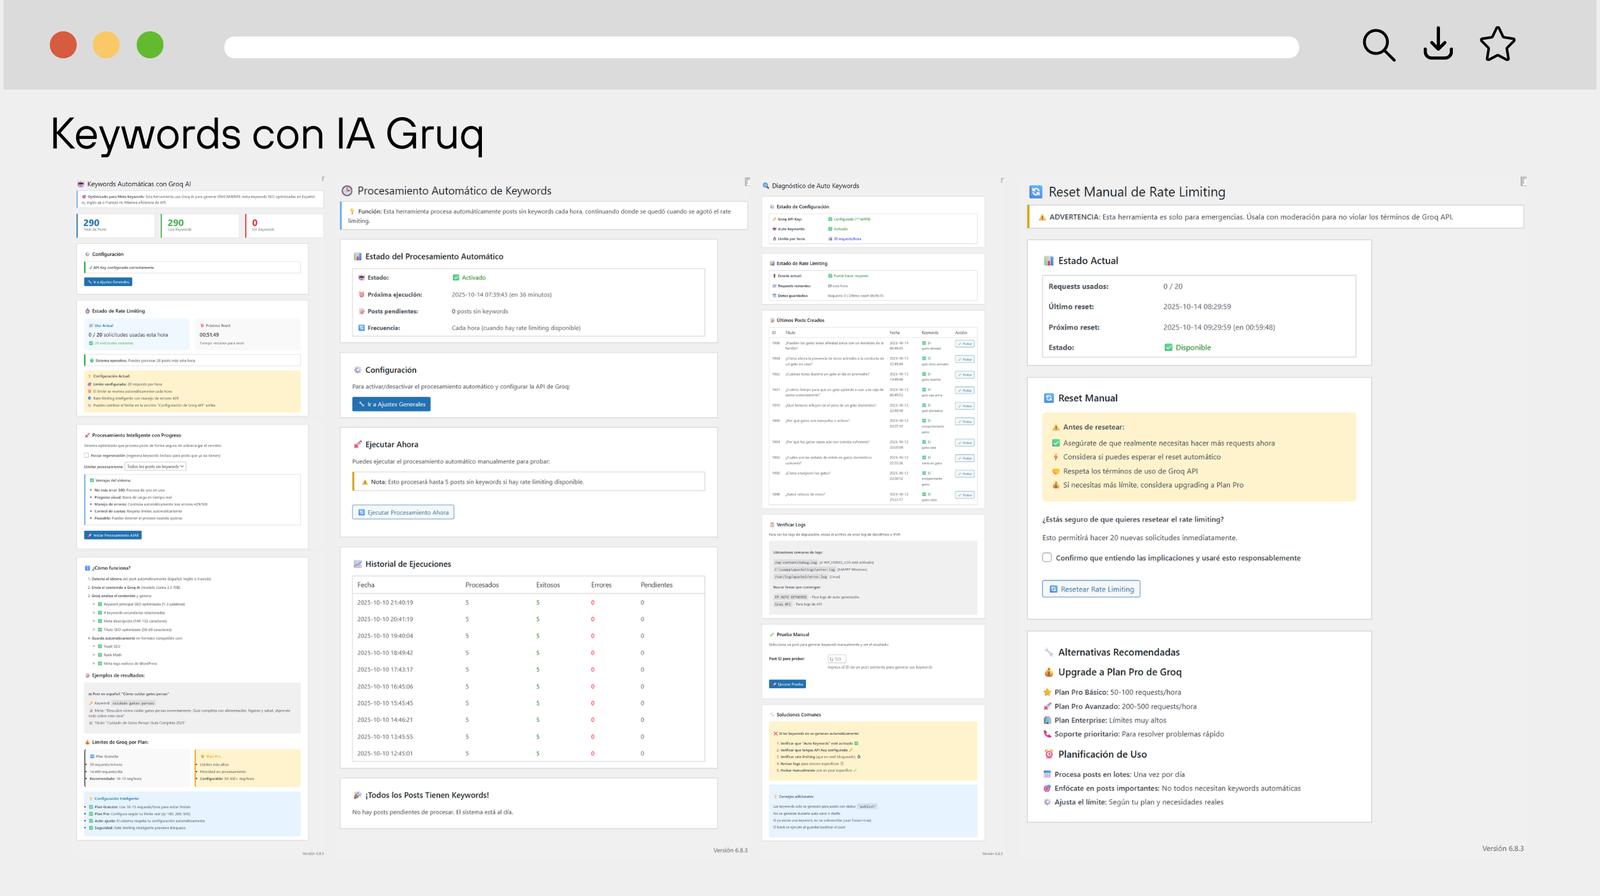Click the browser address bar
The width and height of the screenshot is (1600, 896).
(x=761, y=47)
